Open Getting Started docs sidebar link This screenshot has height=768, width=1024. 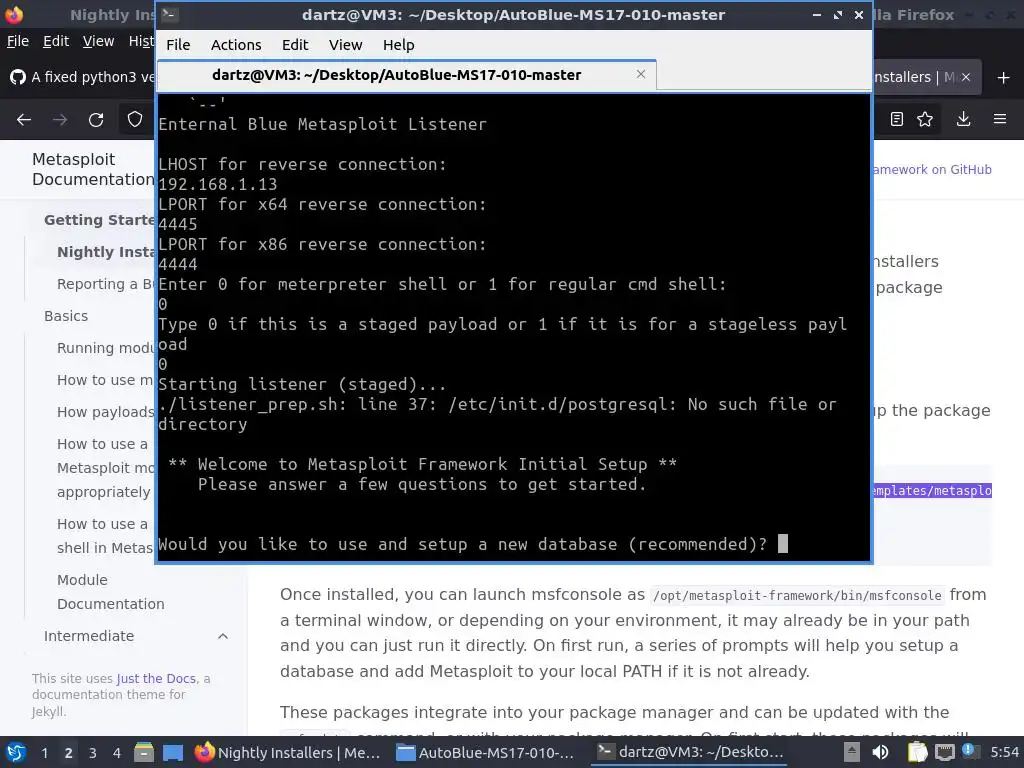click(x=99, y=220)
